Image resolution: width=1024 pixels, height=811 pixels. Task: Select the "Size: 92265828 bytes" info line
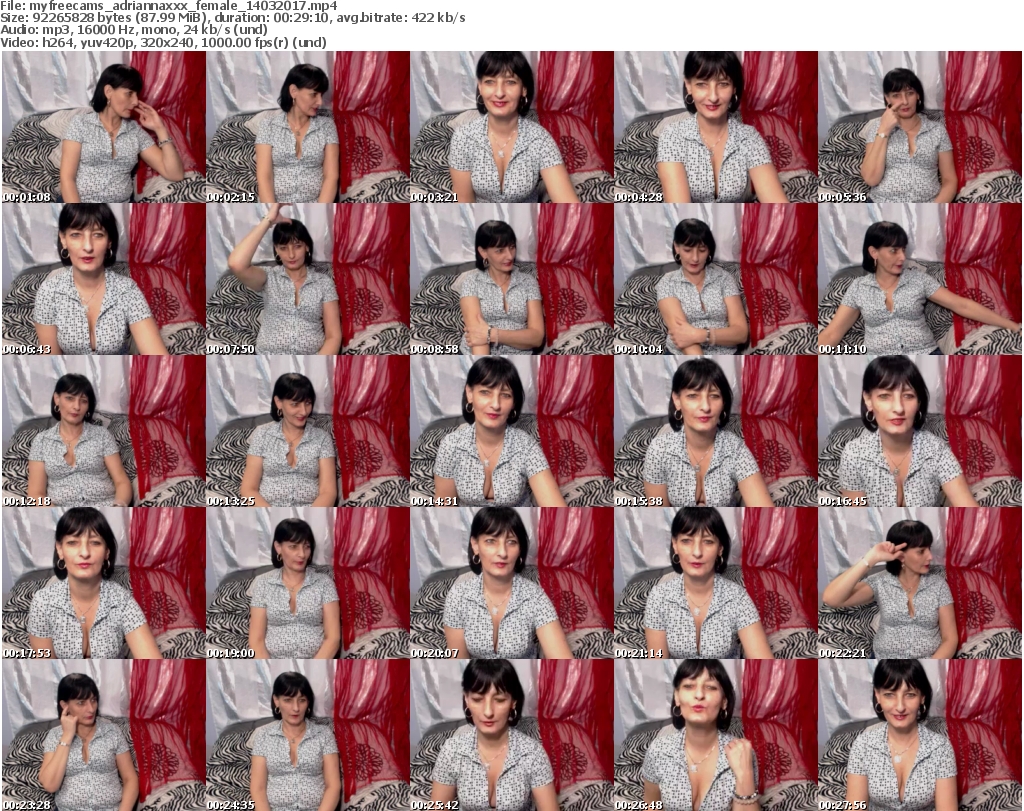click(232, 18)
